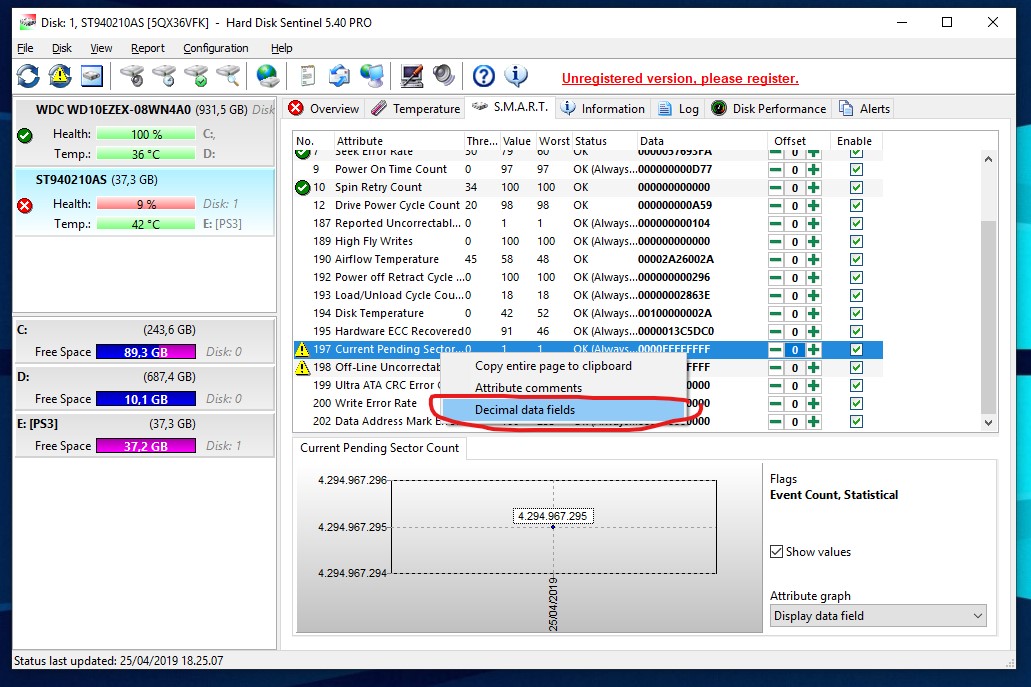This screenshot has height=687, width=1031.
Task: Click warning triangle on Off-Line Uncorrectable row
Action: (x=302, y=367)
